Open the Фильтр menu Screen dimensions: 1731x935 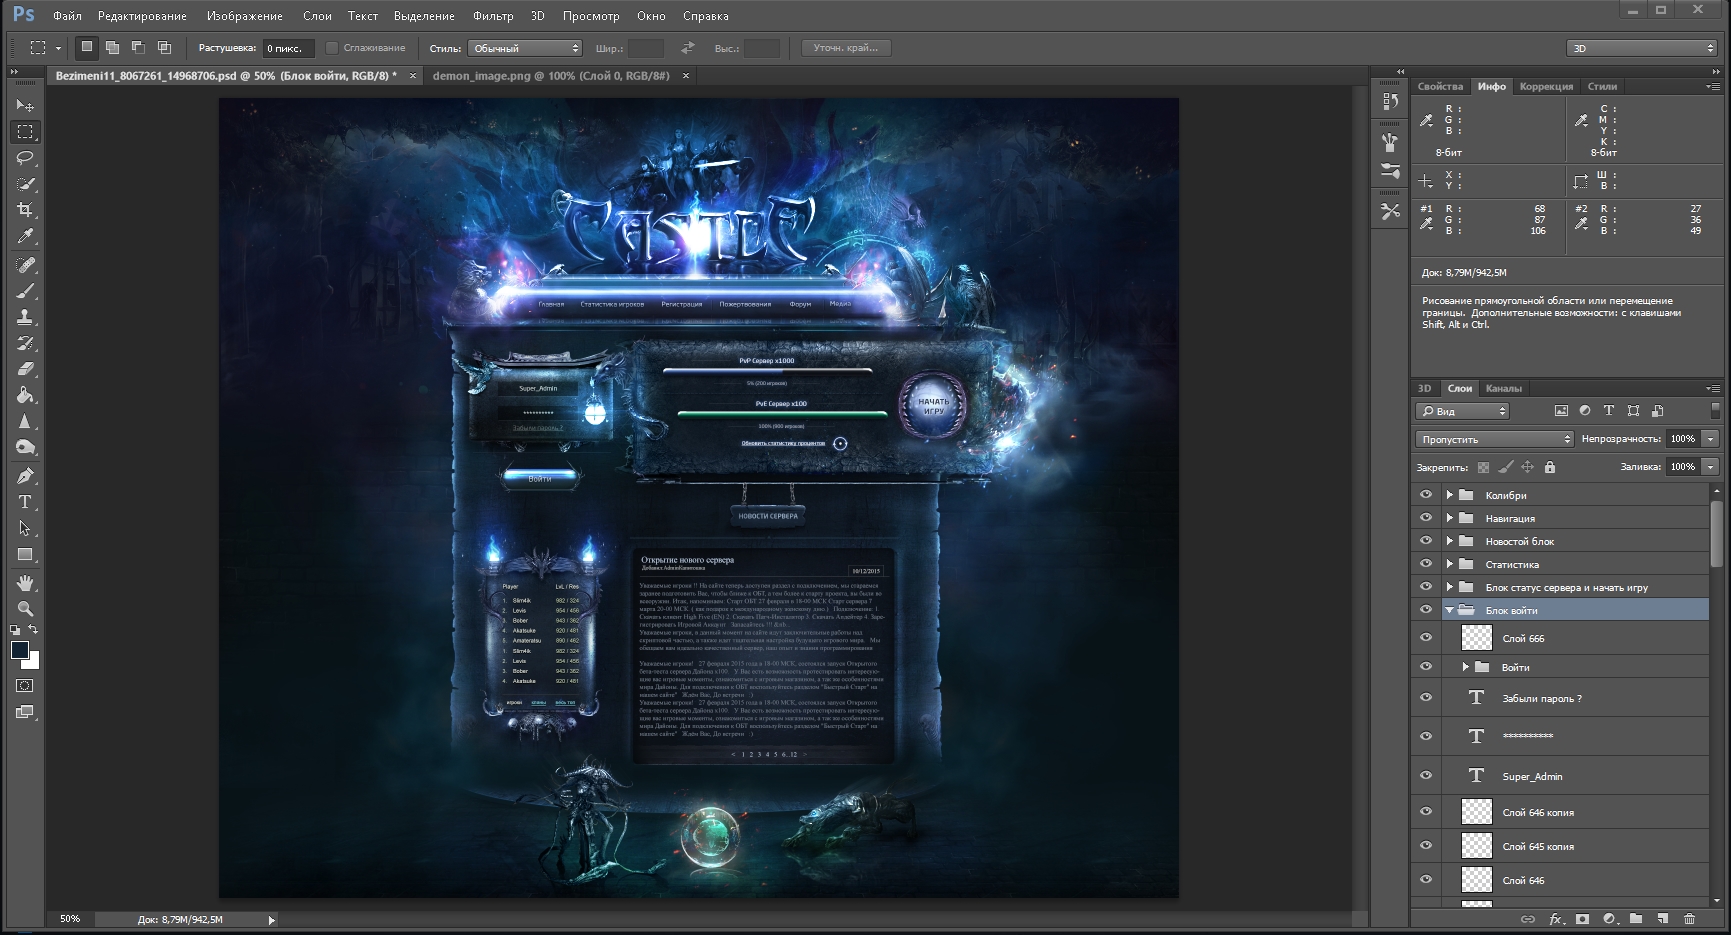point(492,16)
